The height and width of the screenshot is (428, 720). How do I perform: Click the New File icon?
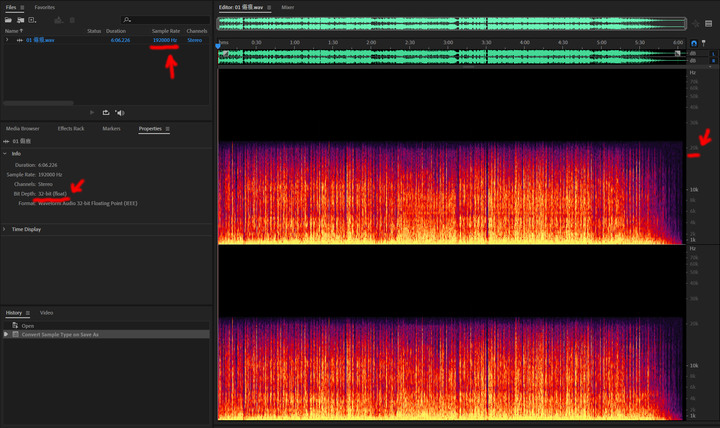(32, 20)
